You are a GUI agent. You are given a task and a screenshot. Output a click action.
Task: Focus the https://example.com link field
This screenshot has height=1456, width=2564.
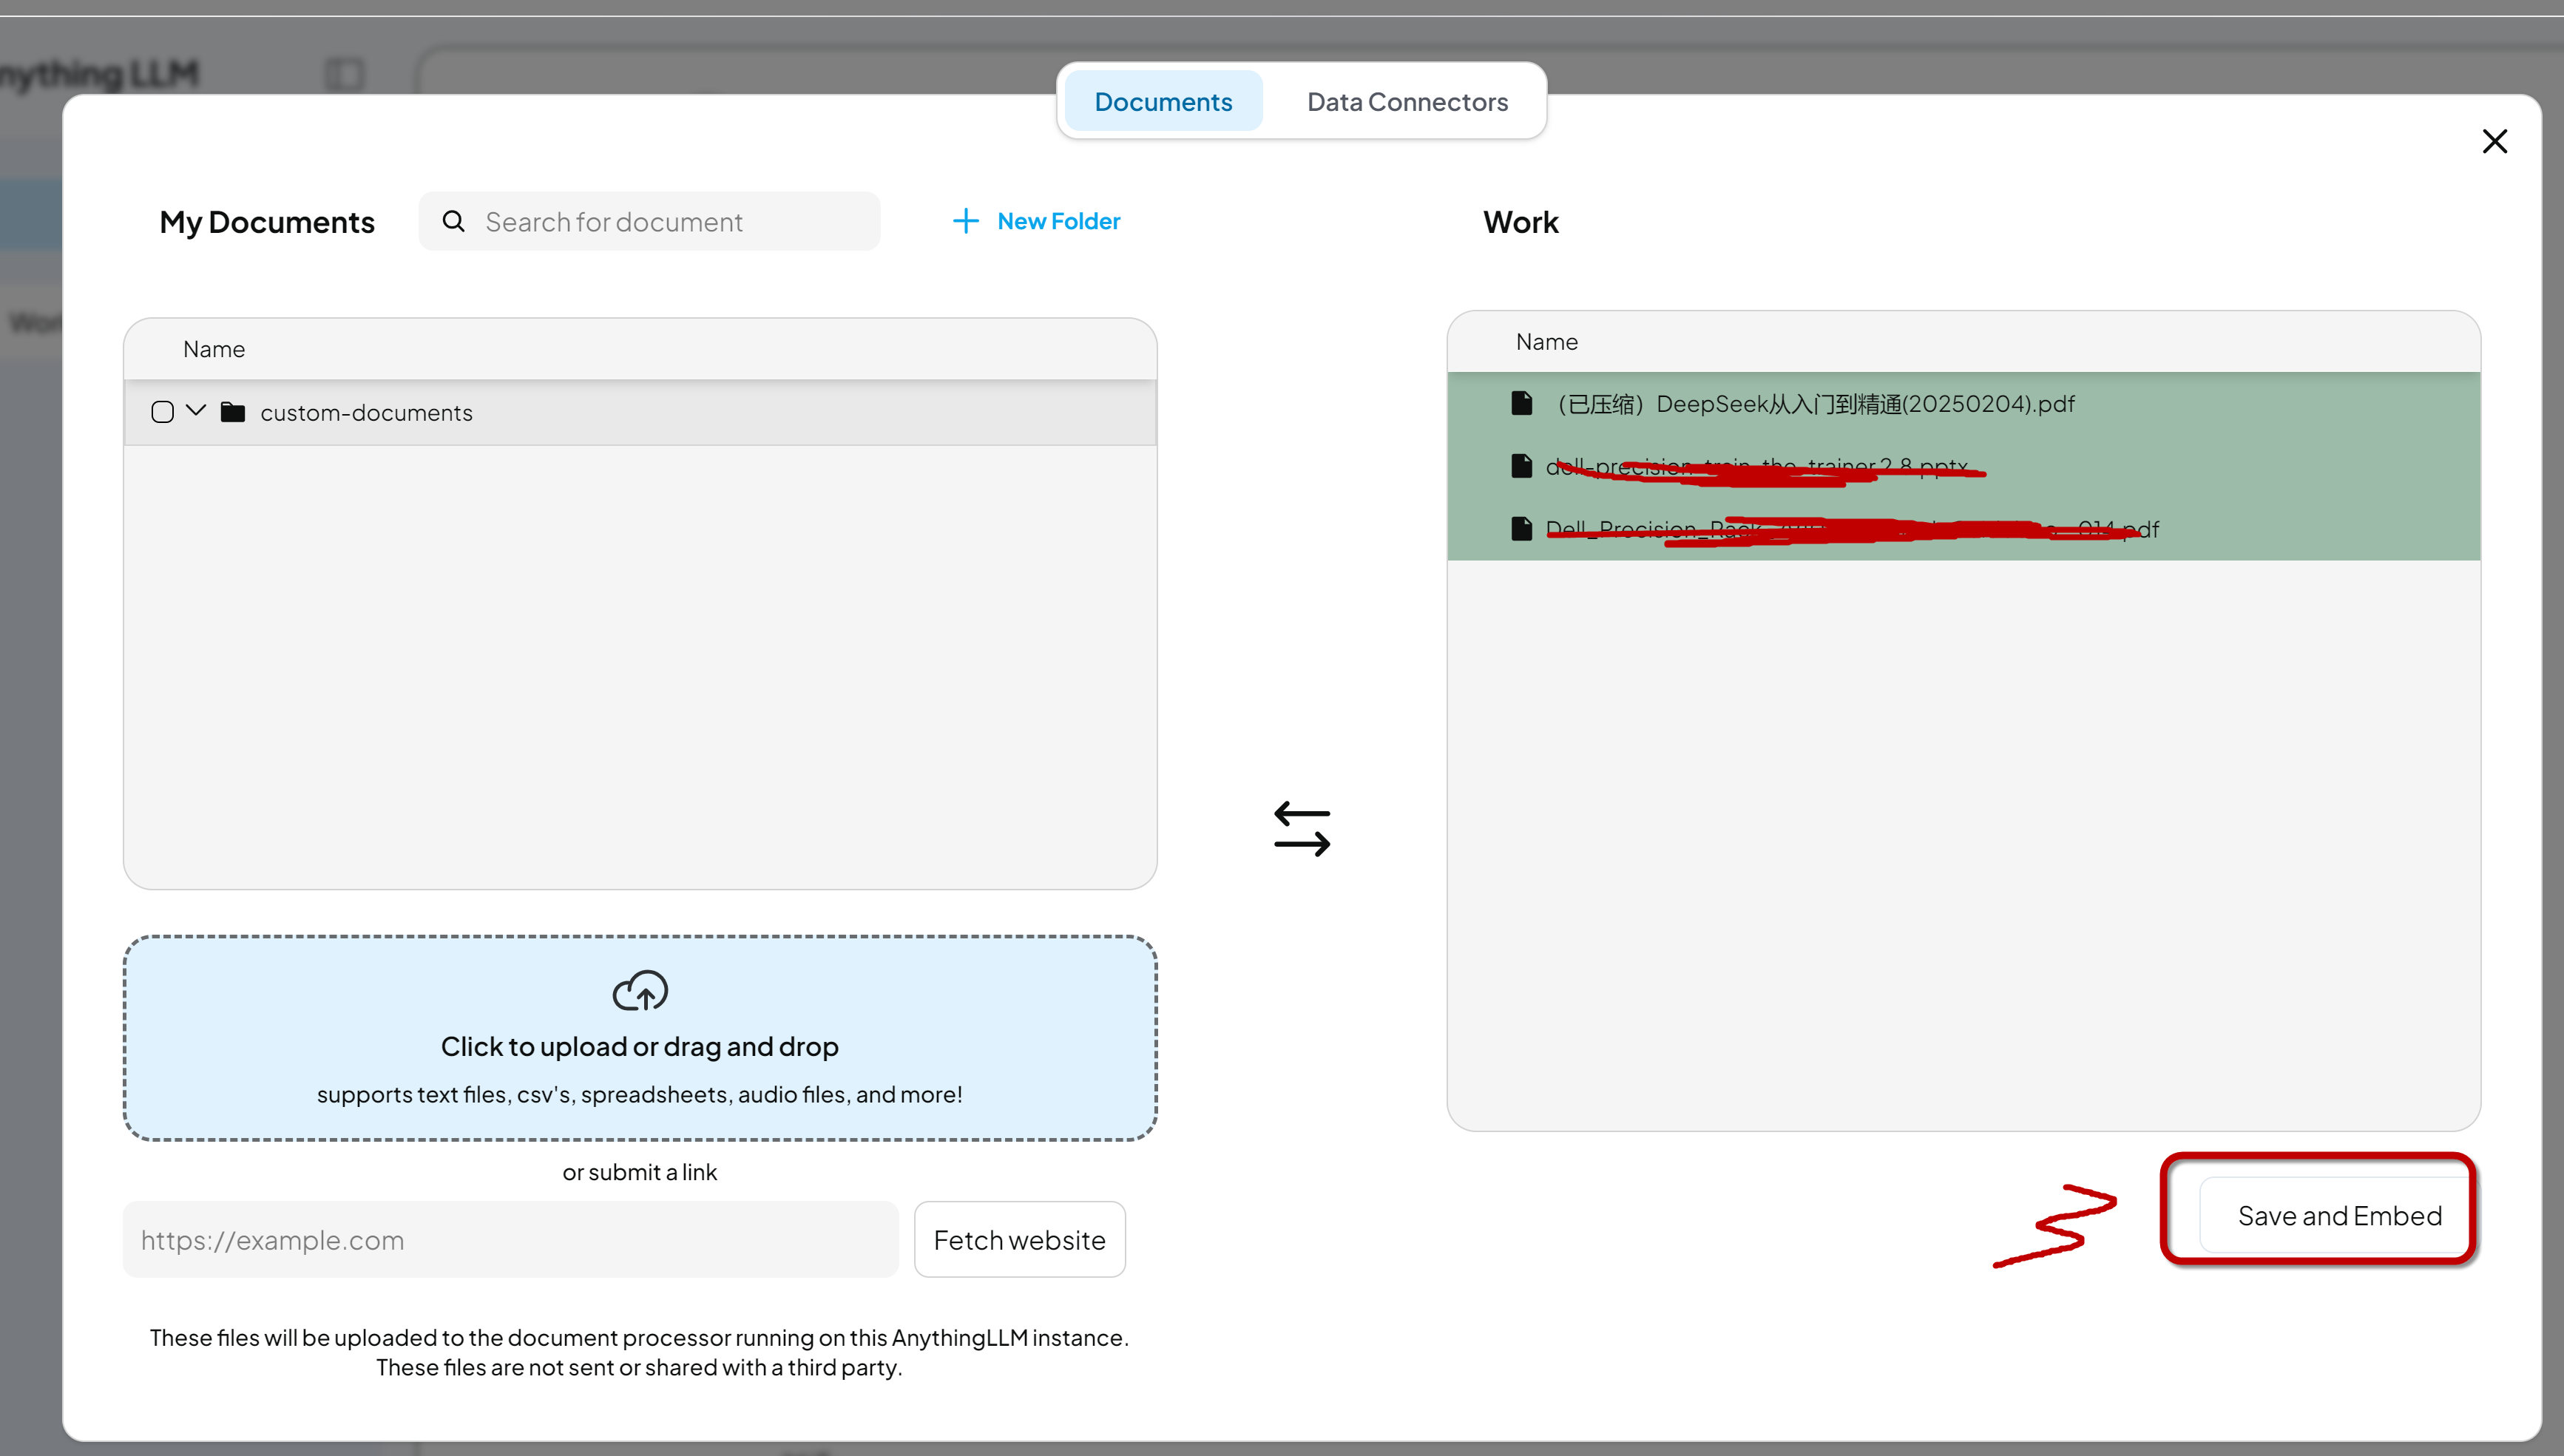[510, 1240]
